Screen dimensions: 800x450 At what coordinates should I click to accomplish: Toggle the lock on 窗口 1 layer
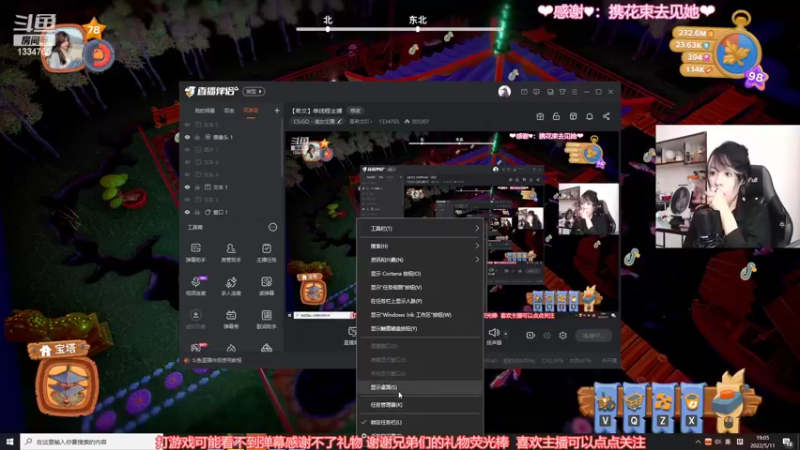click(x=197, y=212)
